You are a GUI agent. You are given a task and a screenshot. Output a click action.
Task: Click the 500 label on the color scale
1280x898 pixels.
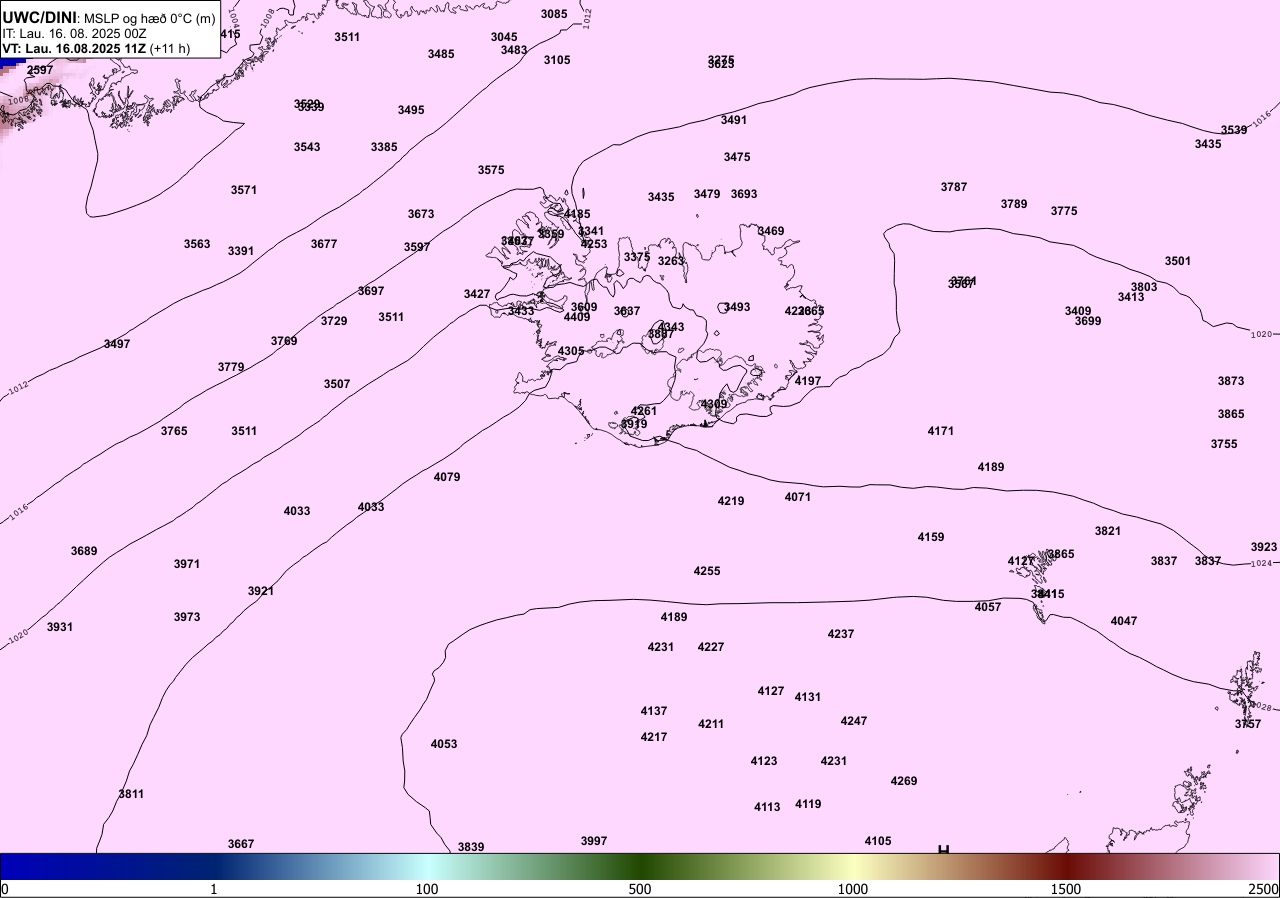pos(640,889)
